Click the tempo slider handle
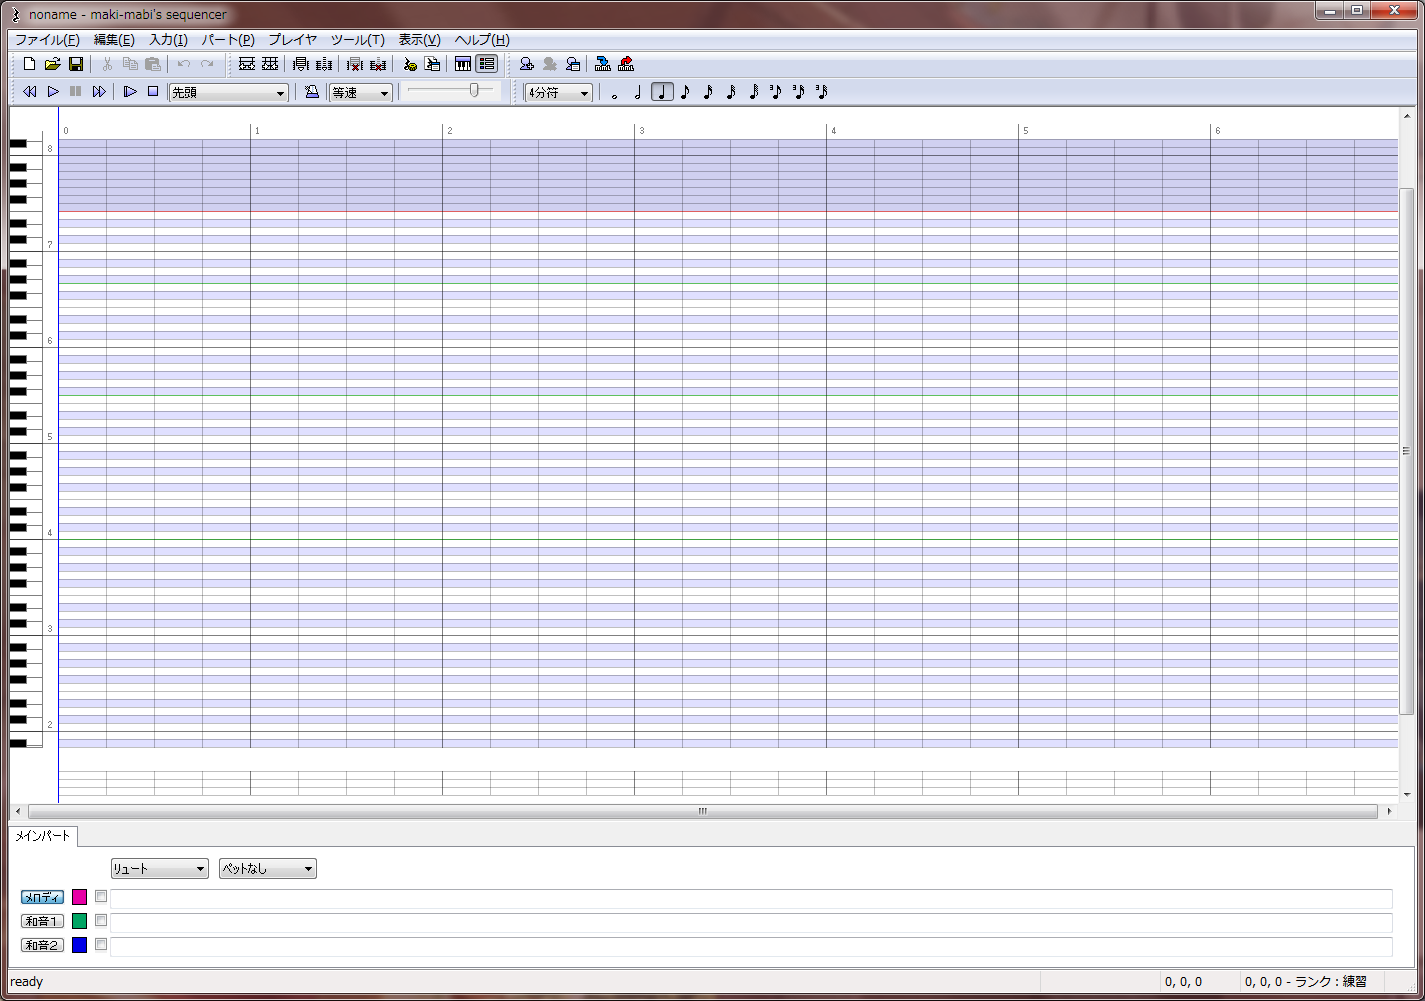 pos(474,90)
